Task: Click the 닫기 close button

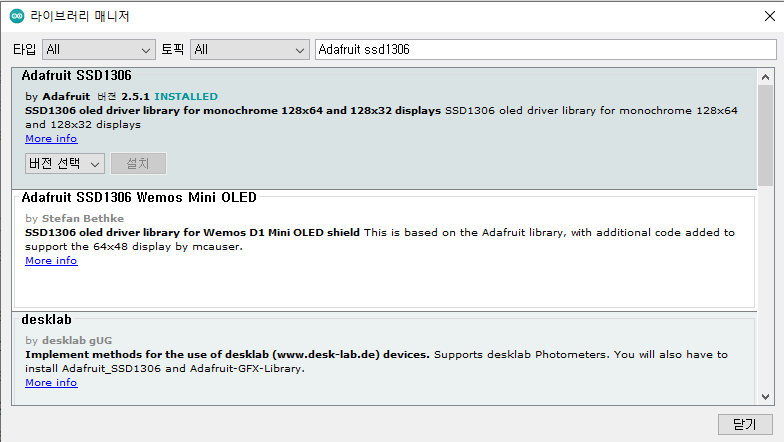Action: coord(745,424)
